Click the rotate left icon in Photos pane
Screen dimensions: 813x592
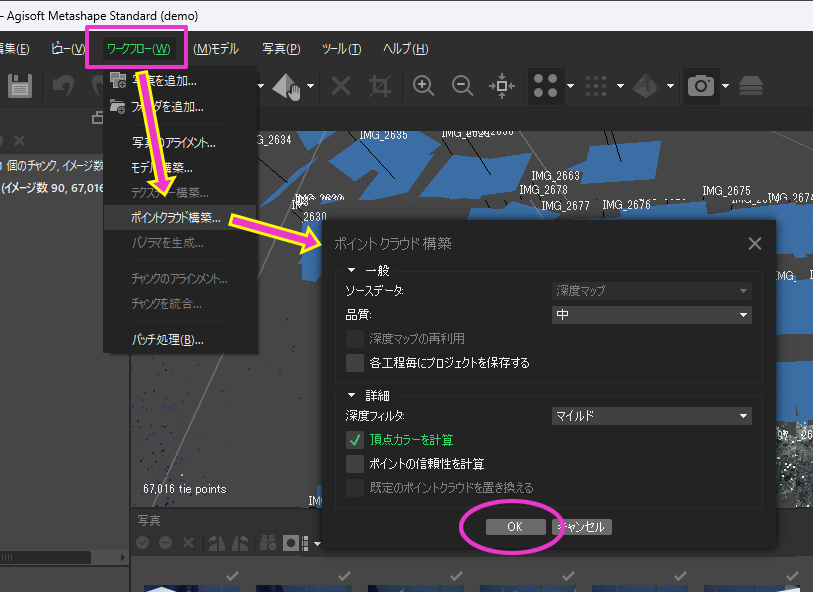[240, 543]
